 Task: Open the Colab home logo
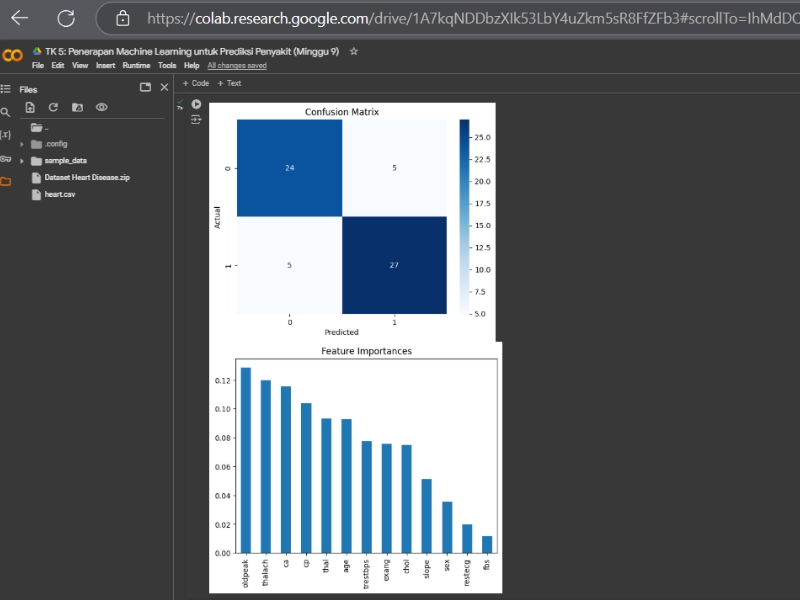pos(12,55)
